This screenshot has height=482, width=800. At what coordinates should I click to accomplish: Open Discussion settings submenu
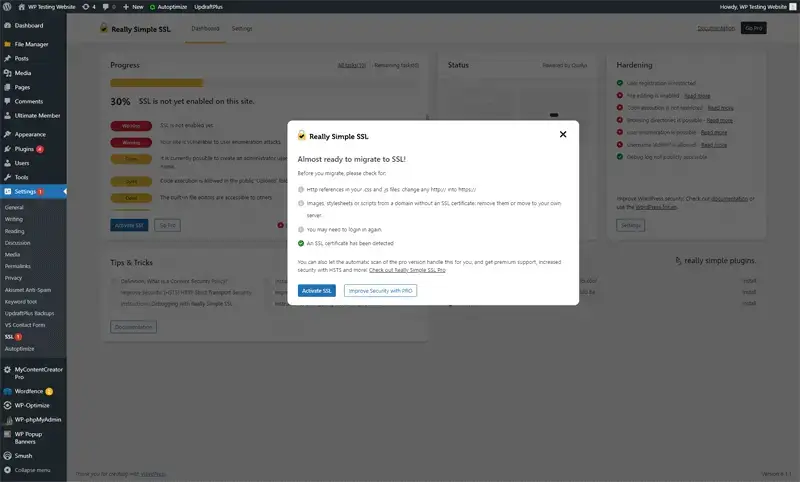[17, 243]
